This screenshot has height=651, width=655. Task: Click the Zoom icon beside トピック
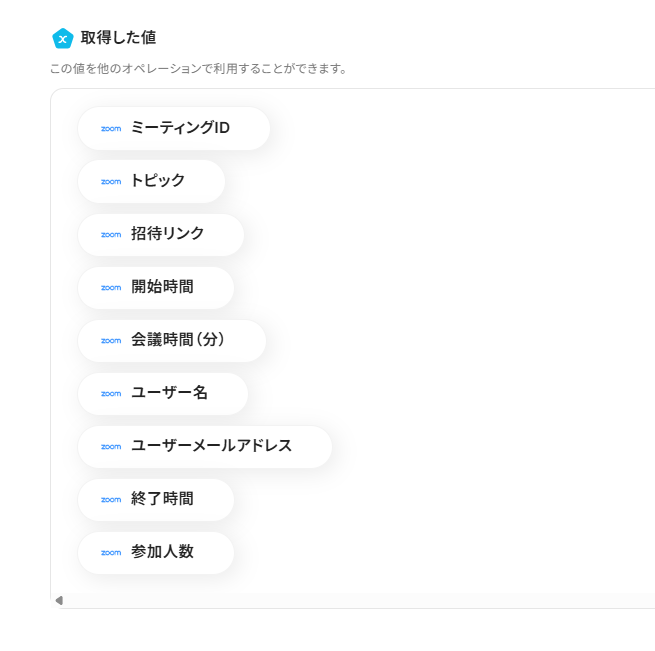[x=111, y=182]
